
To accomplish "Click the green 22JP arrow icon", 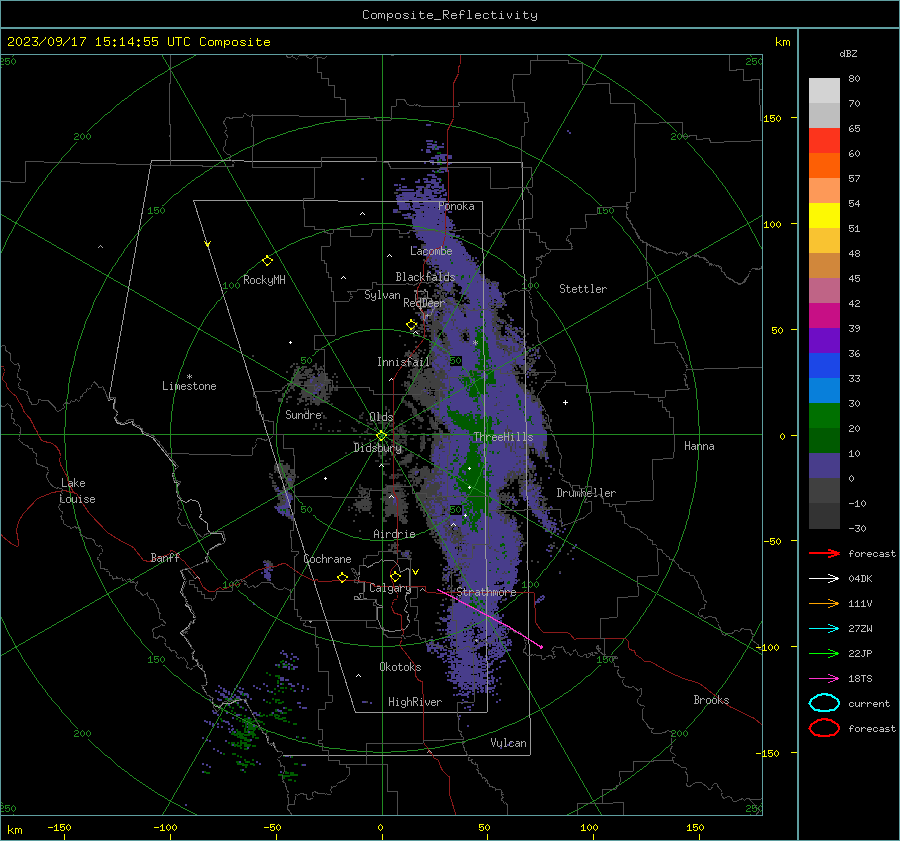I will (x=824, y=653).
